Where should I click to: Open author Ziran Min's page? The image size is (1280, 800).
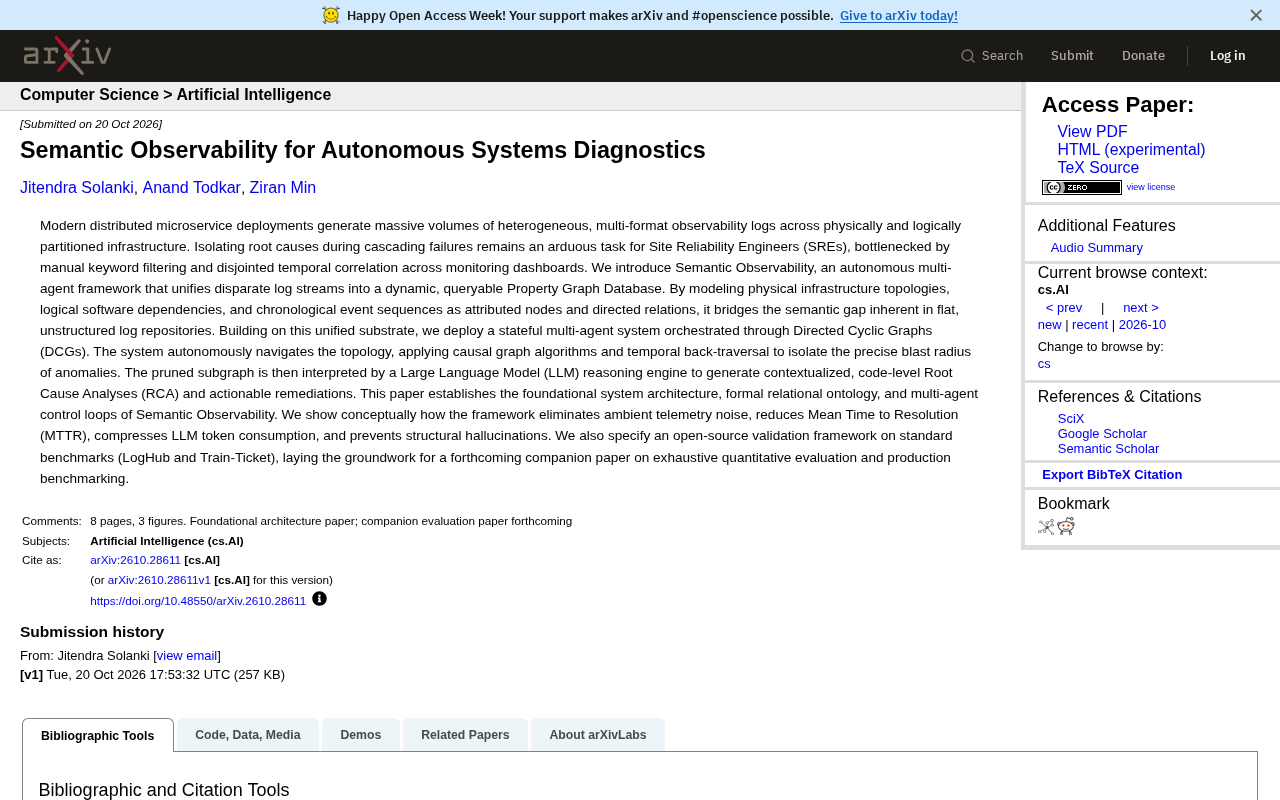pos(283,188)
